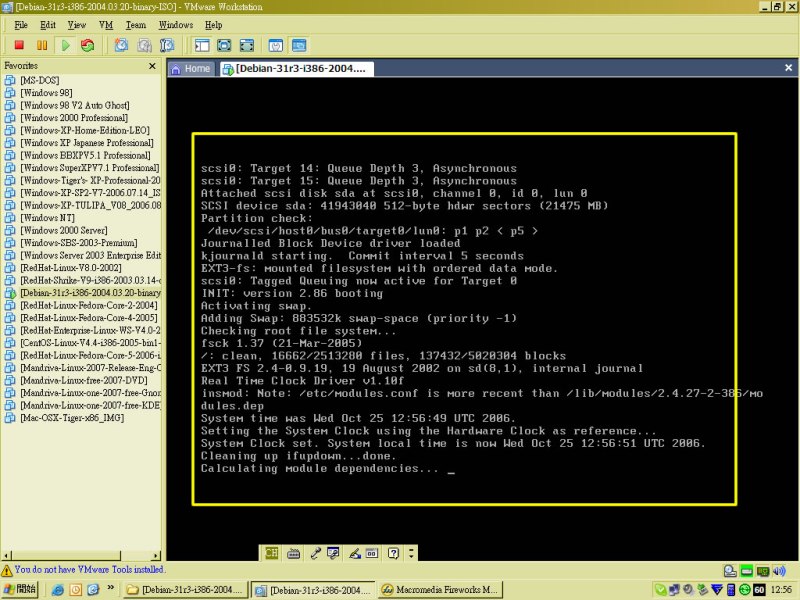The image size is (800, 600).
Task: Enter Full Screen mode icon
Action: [247, 45]
